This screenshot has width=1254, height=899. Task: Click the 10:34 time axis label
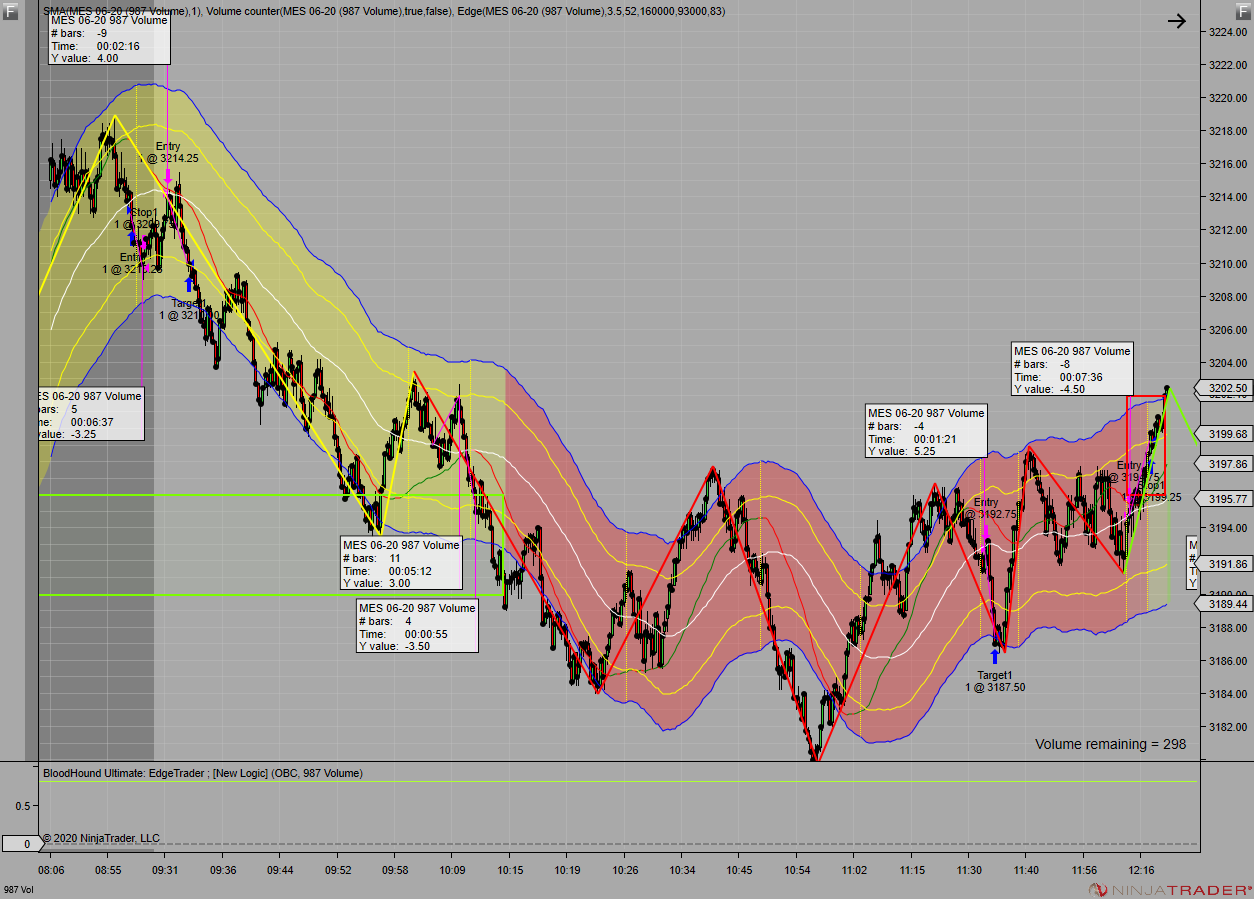pos(682,871)
